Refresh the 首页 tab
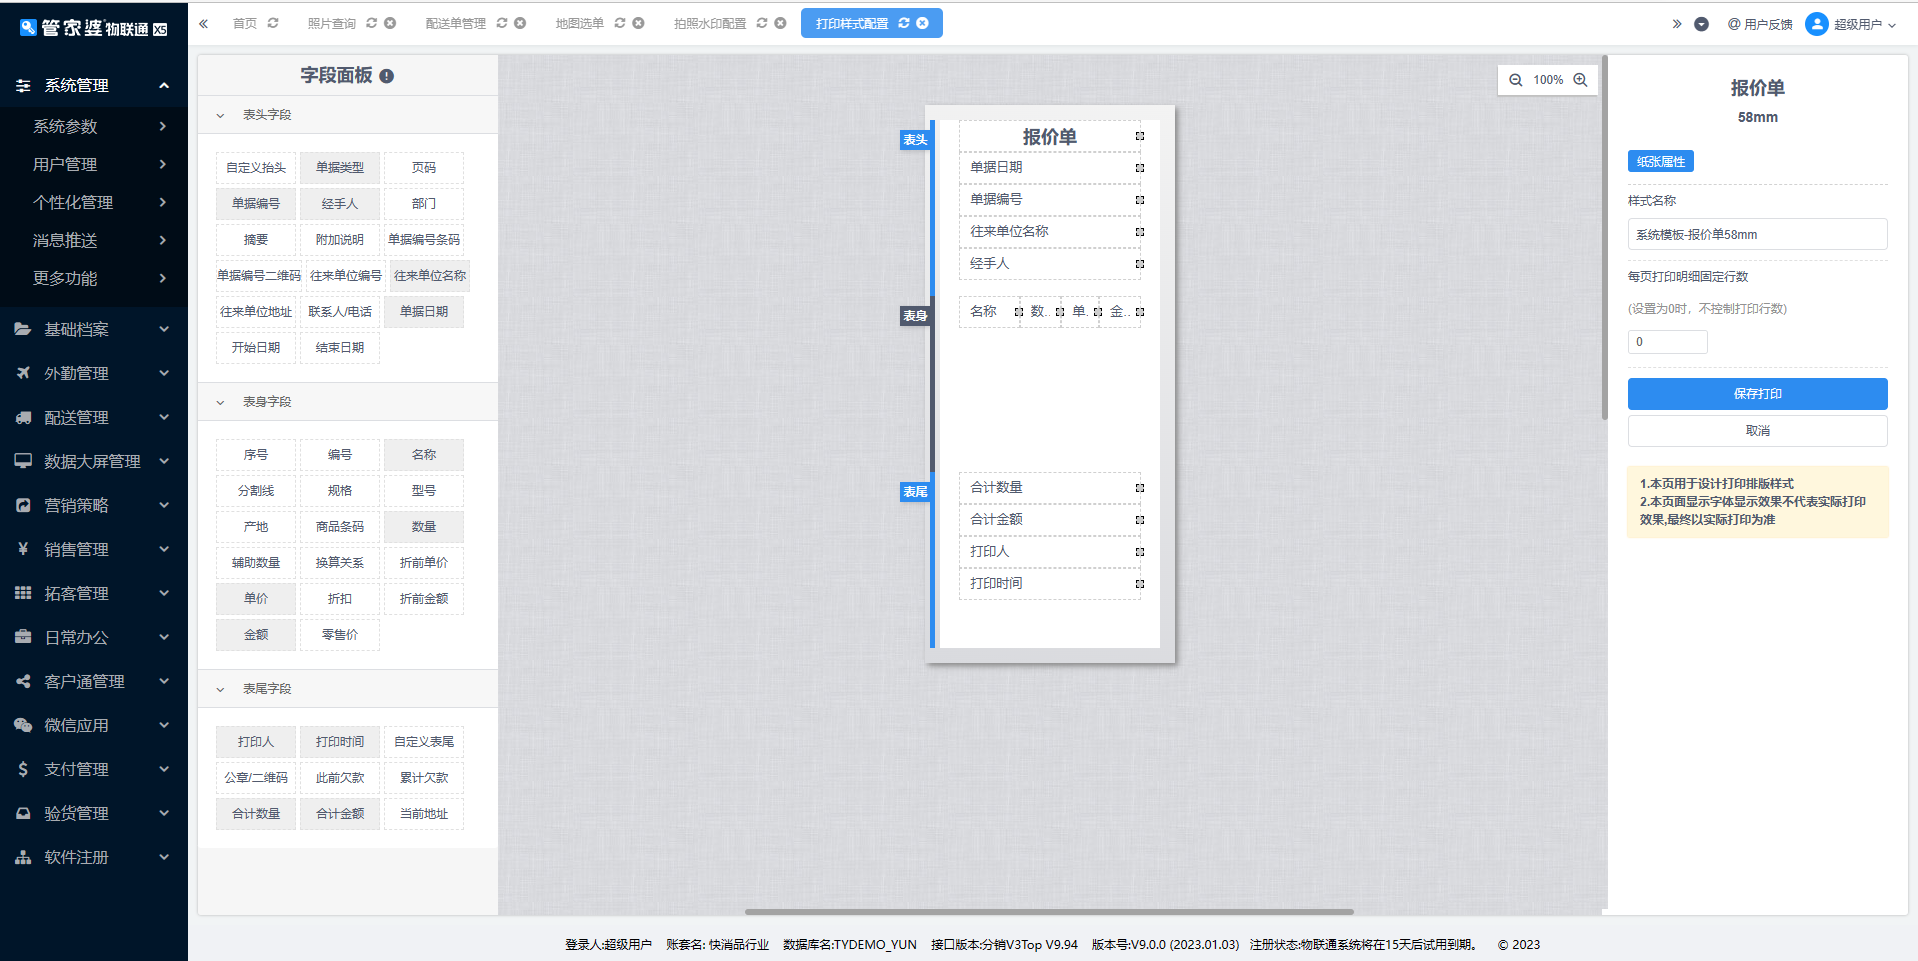Image resolution: width=1918 pixels, height=961 pixels. [x=273, y=23]
